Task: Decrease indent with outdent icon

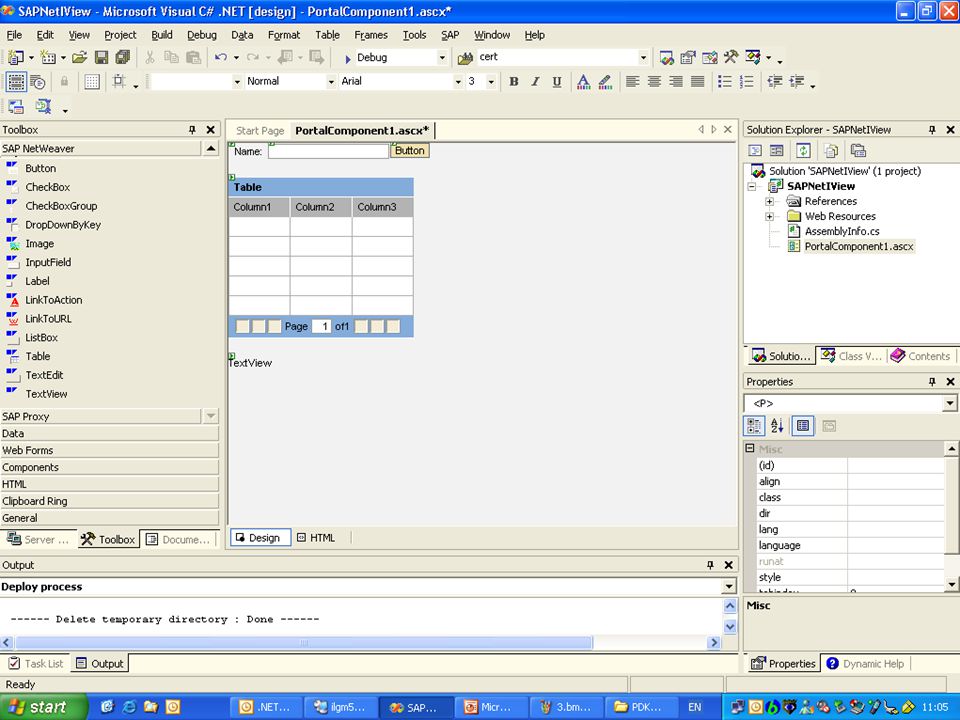Action: click(774, 81)
